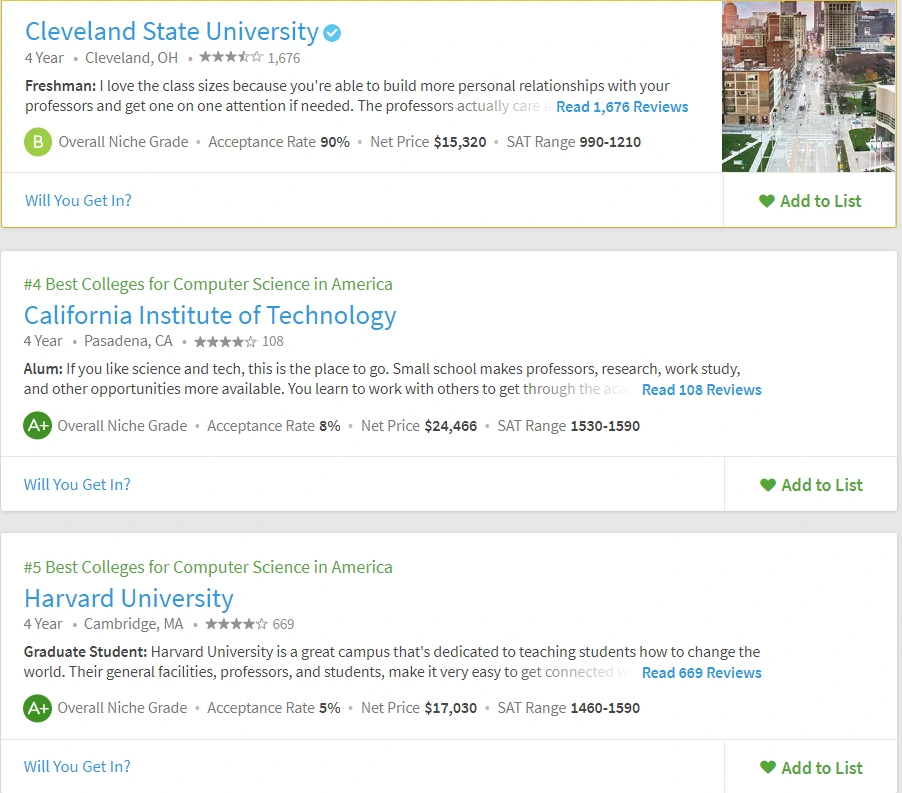The image size is (902, 793).
Task: Open the Cleveland State University page
Action: coord(171,32)
